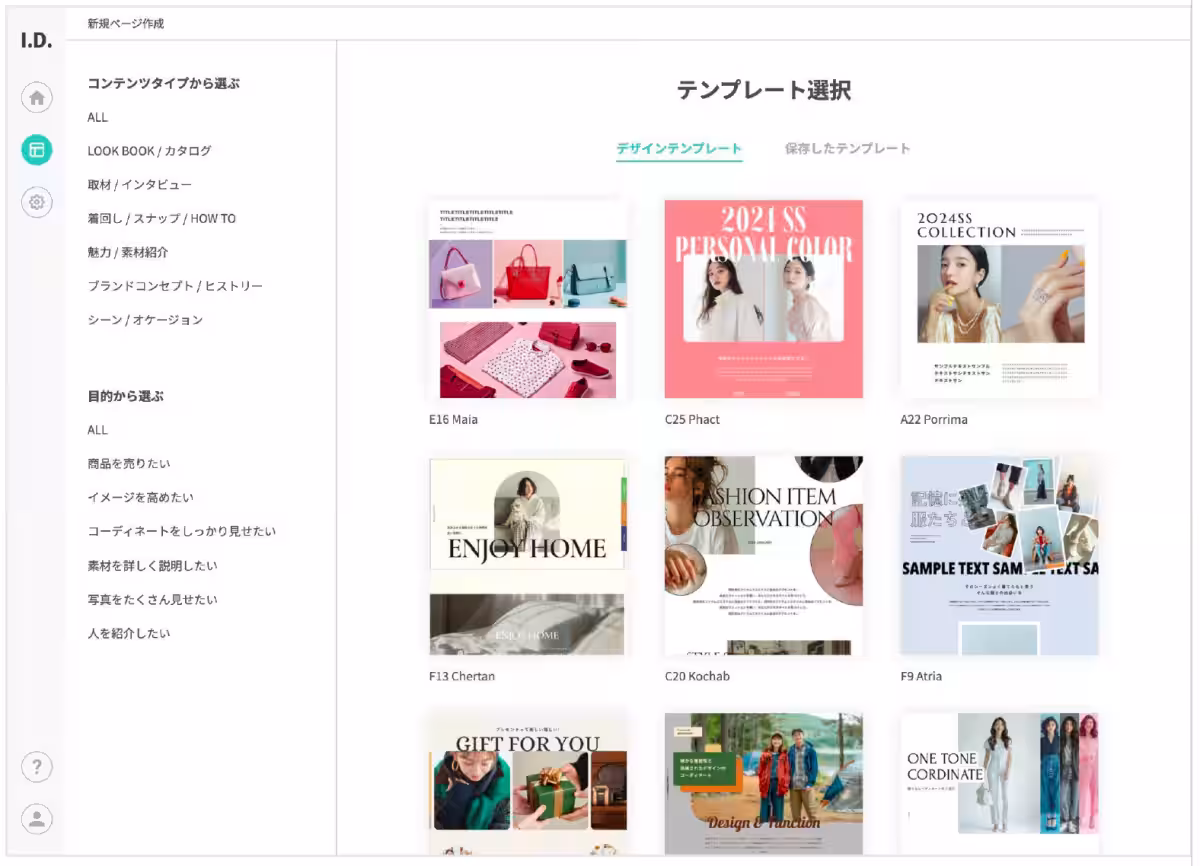Open the Design & Function template thumbnail
This screenshot has width=1200, height=866.
point(764,784)
